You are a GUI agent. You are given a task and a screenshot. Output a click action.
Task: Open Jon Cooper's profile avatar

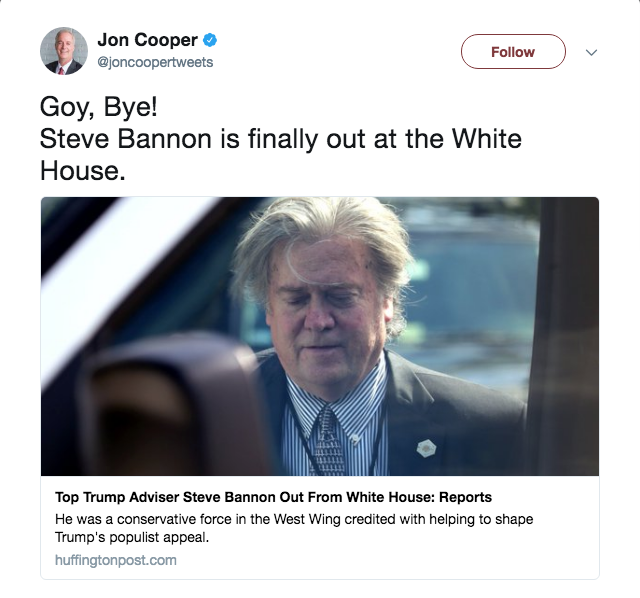(x=64, y=51)
